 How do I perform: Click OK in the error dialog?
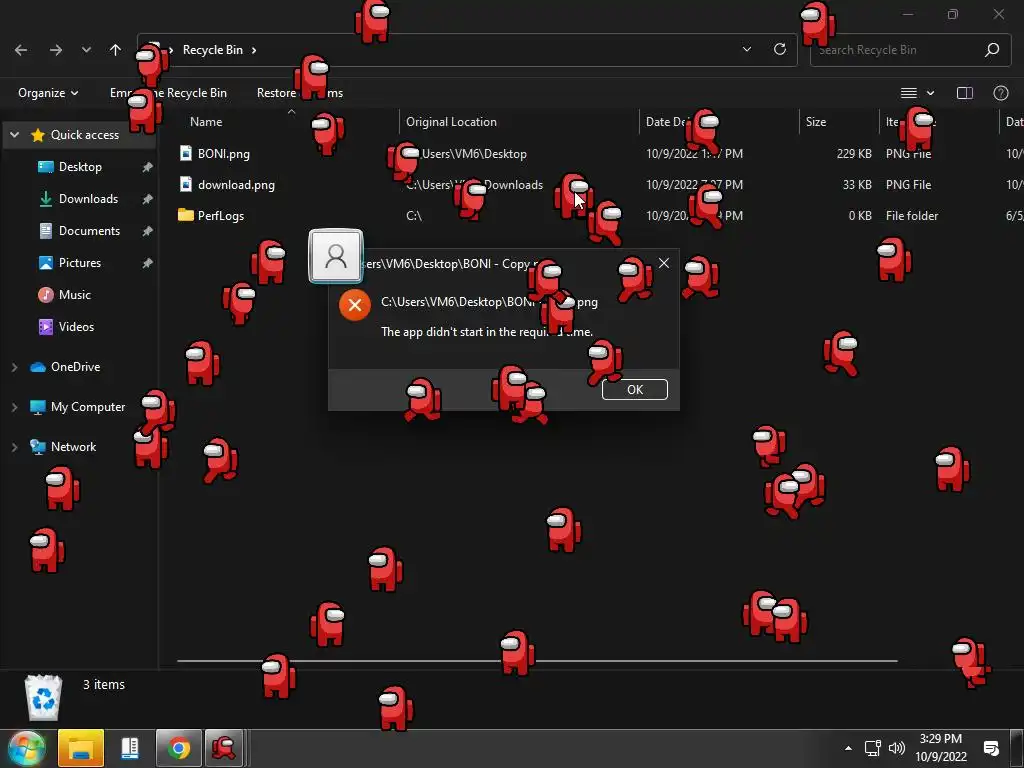635,389
